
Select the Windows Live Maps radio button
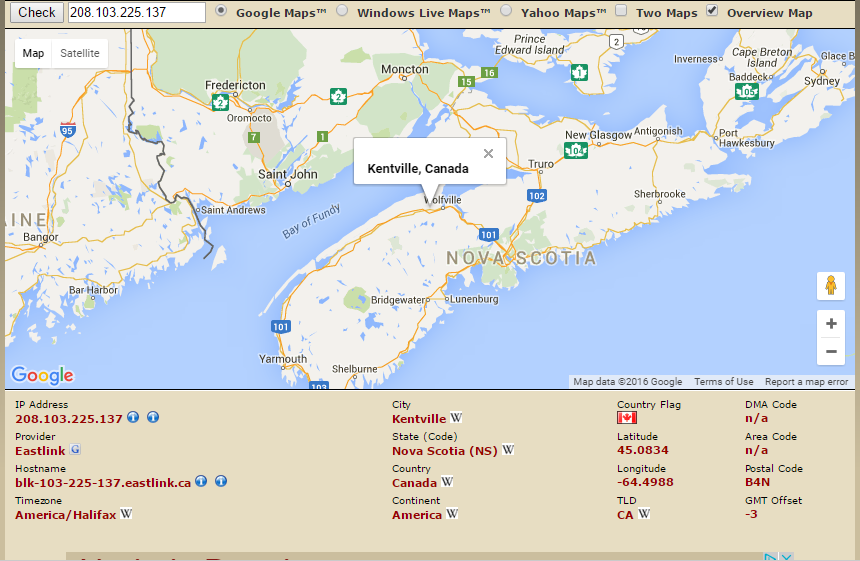tap(342, 10)
